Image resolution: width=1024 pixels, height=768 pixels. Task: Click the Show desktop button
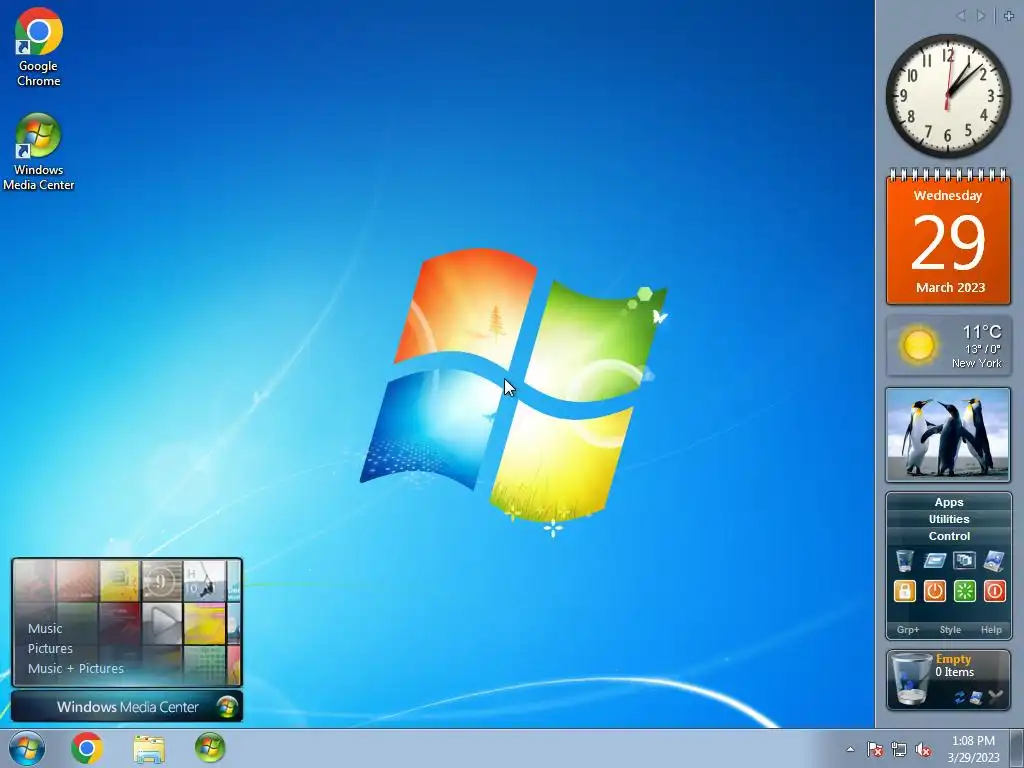tap(1017, 748)
